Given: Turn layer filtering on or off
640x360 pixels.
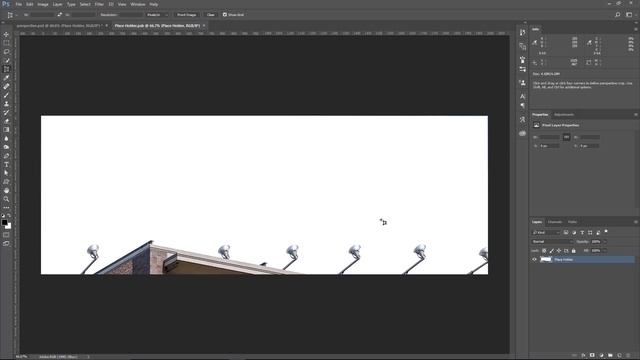Looking at the screenshot, I should pos(606,232).
